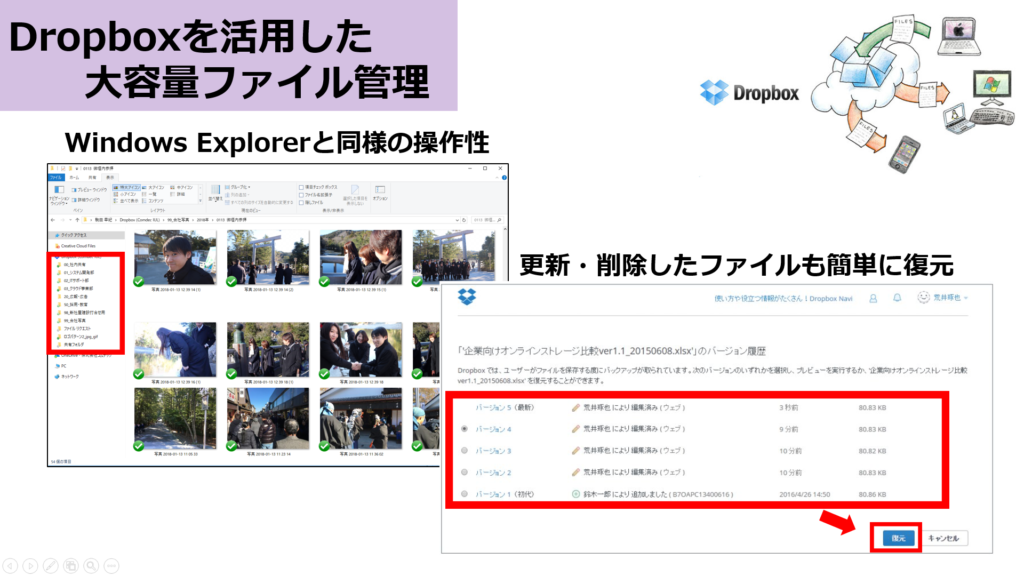Click the previous slide arrow in presentation controls

[10, 566]
